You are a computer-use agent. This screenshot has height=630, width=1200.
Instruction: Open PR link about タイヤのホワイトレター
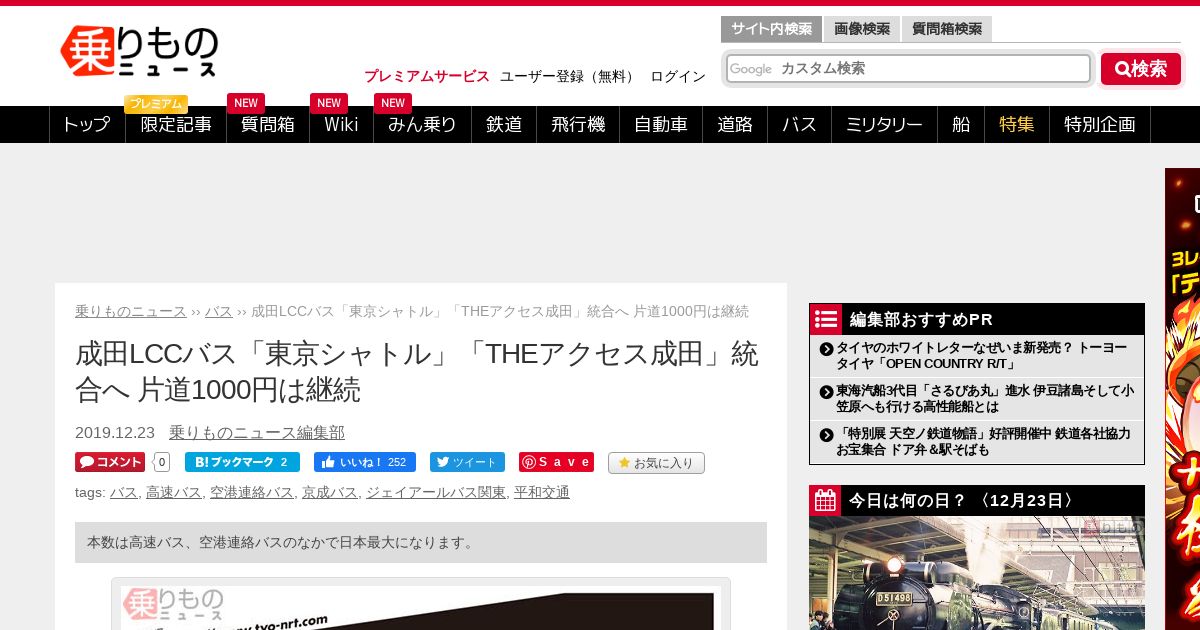[x=982, y=355]
